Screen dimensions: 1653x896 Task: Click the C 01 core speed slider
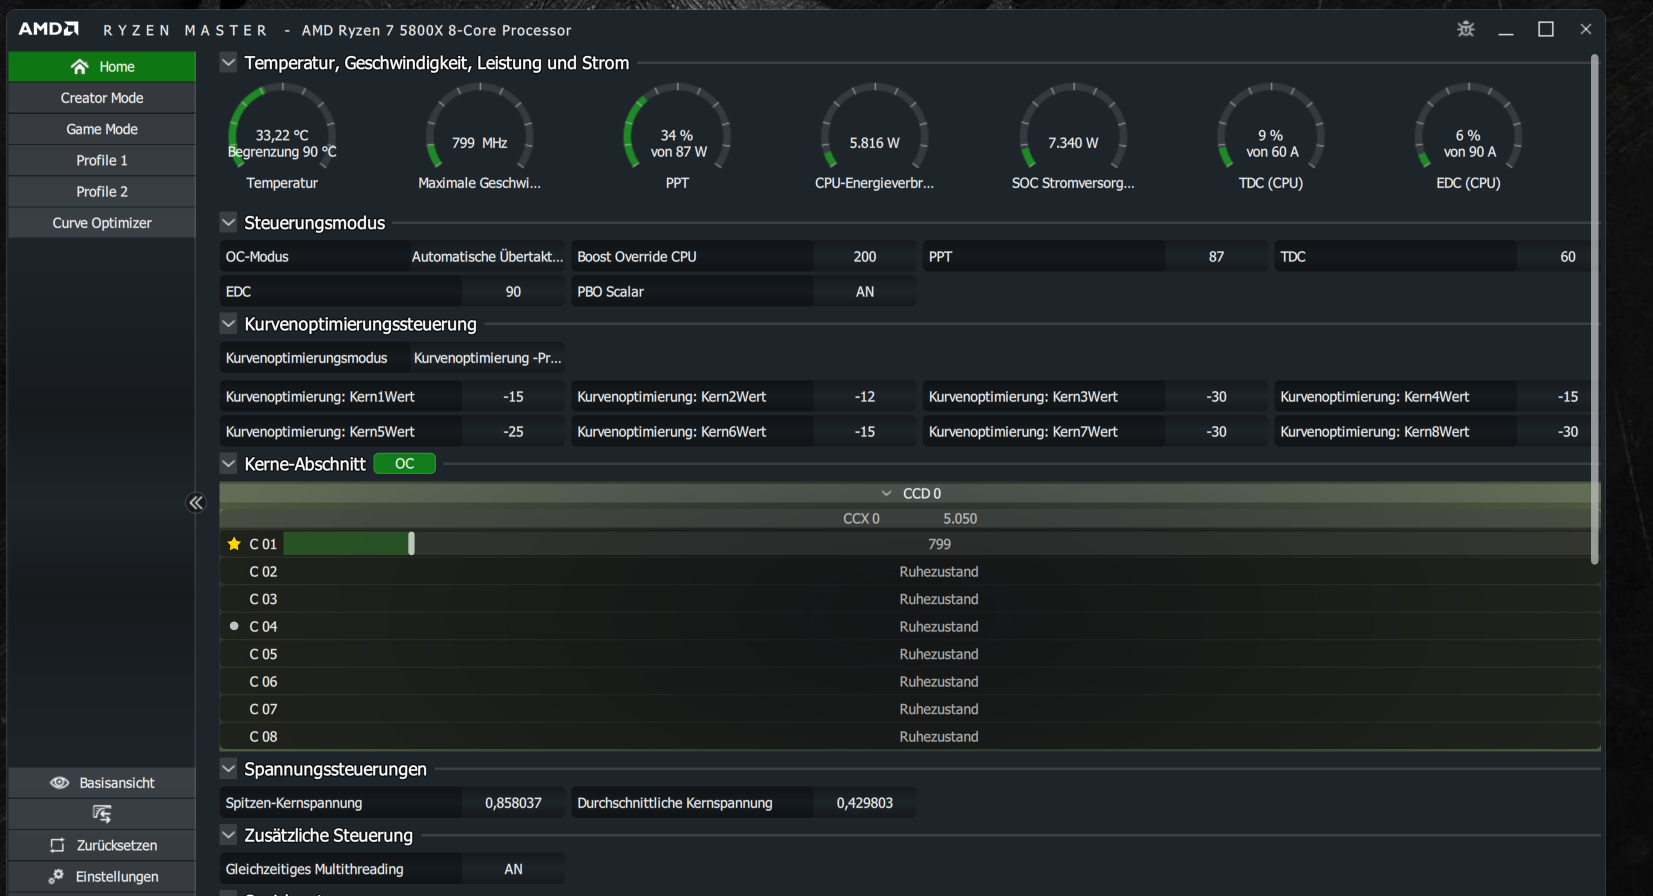[411, 543]
